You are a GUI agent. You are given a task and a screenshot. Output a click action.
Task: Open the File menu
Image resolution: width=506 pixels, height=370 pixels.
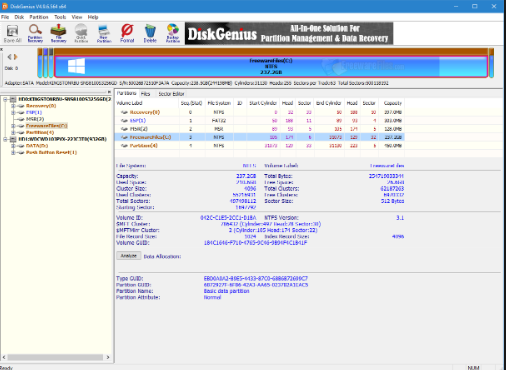click(5, 17)
